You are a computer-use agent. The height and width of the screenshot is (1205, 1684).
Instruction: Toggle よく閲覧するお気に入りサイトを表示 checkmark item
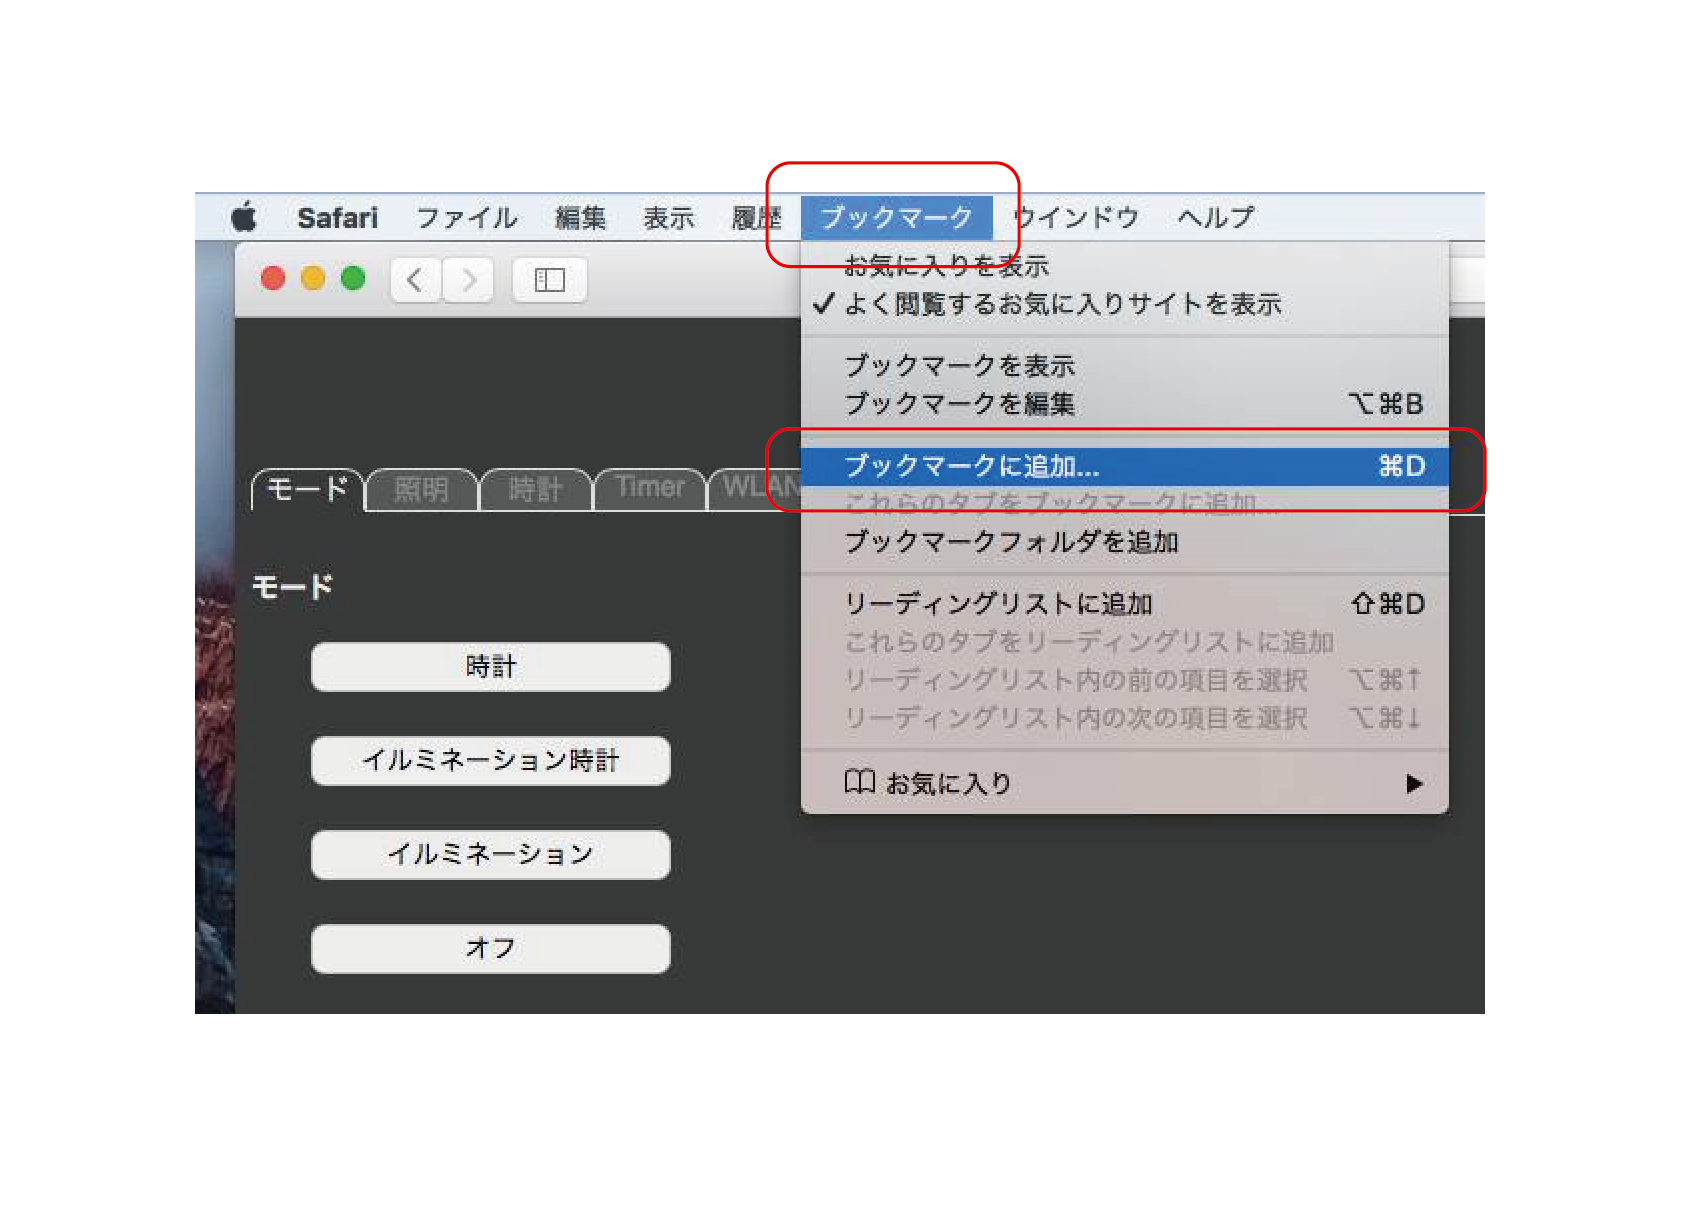click(1060, 304)
